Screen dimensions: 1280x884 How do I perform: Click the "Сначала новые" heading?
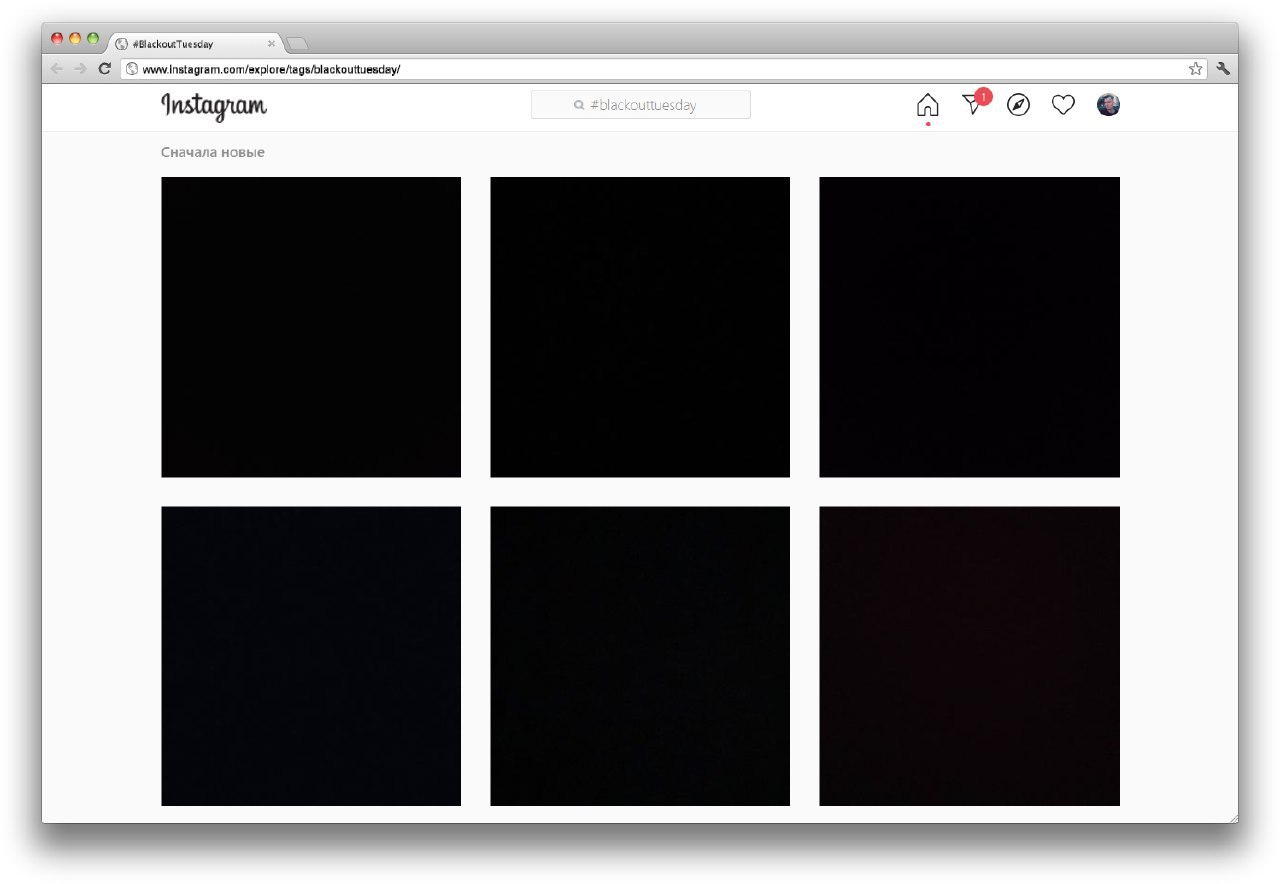(x=213, y=152)
